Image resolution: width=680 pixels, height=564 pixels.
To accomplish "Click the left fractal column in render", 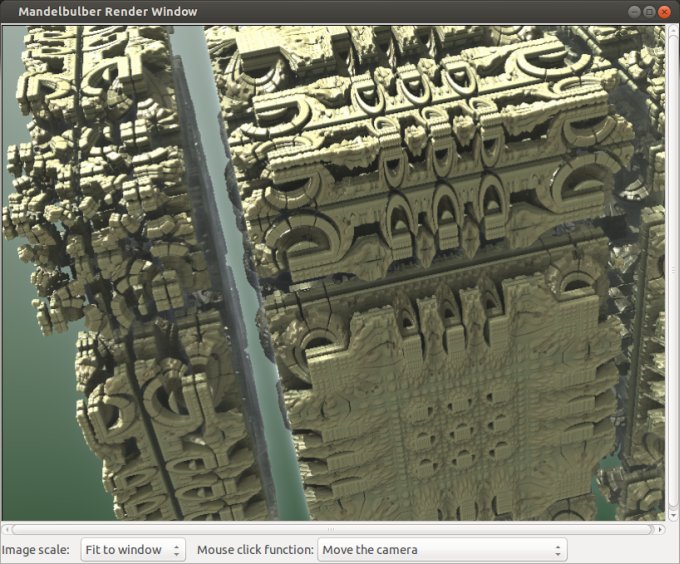I will point(100,300).
